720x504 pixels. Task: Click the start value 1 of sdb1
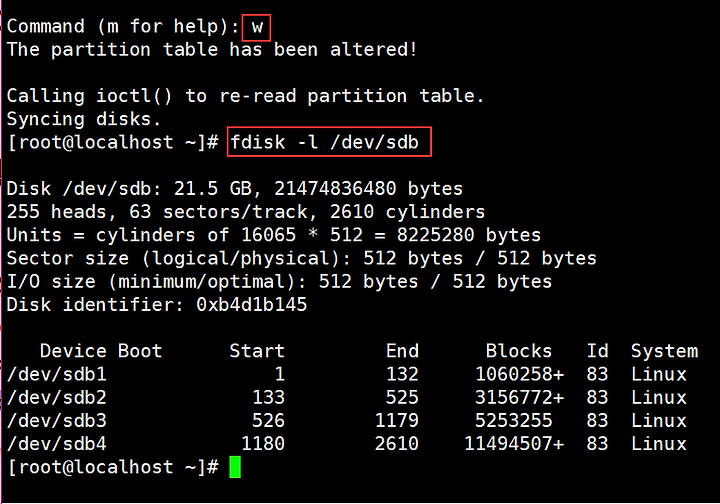(280, 374)
